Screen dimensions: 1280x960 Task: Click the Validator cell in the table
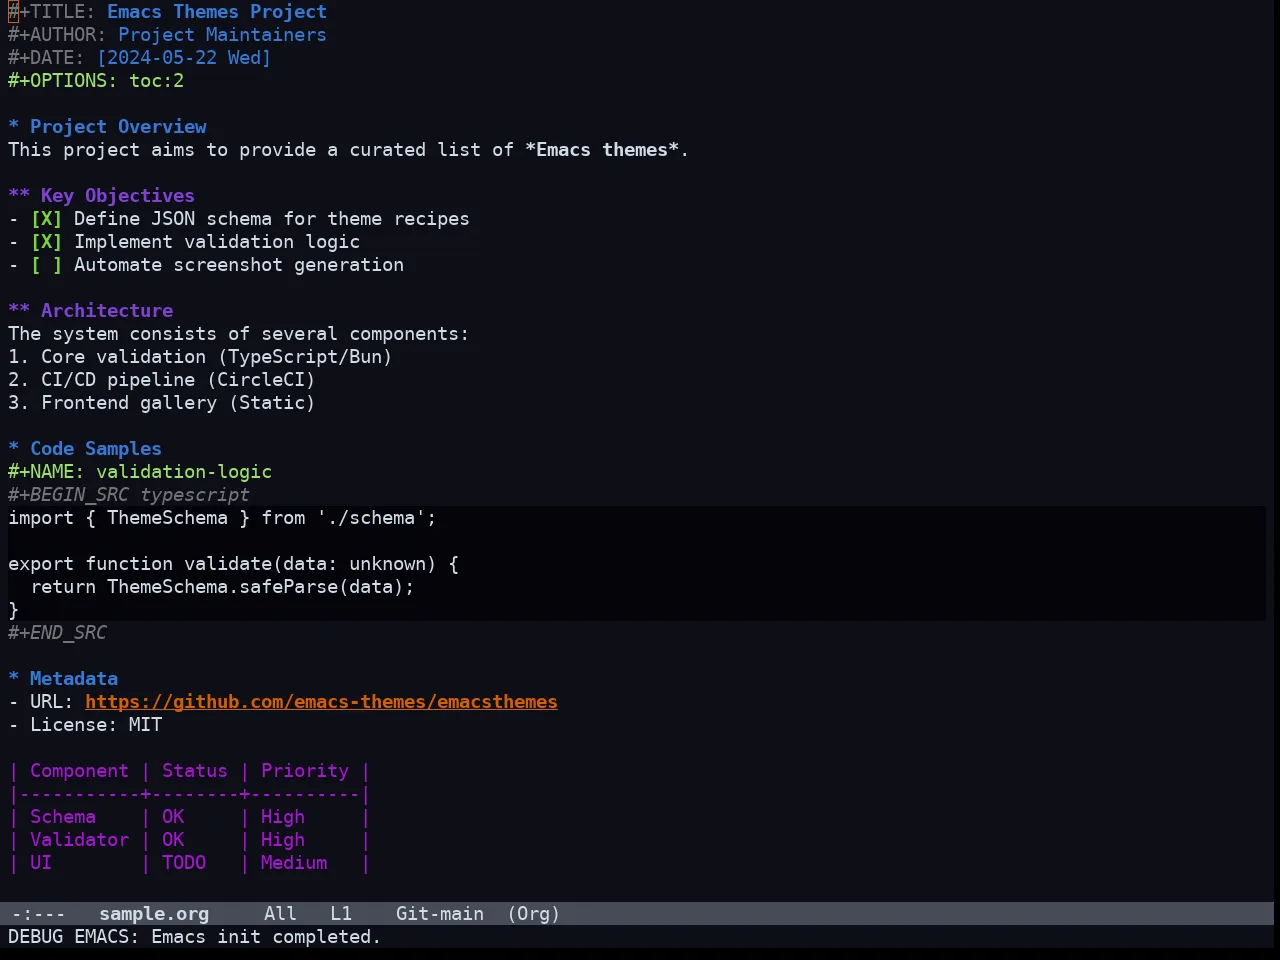click(x=79, y=840)
